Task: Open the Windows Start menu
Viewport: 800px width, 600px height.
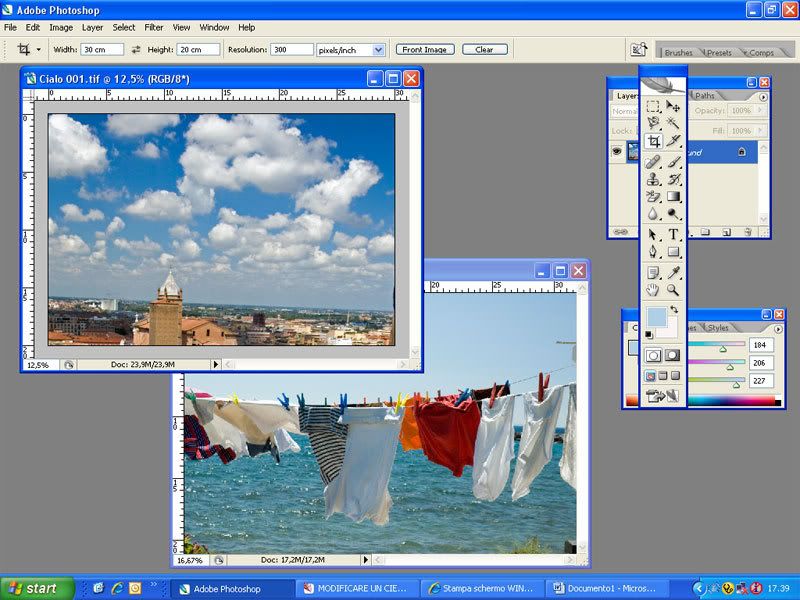Action: click(37, 588)
